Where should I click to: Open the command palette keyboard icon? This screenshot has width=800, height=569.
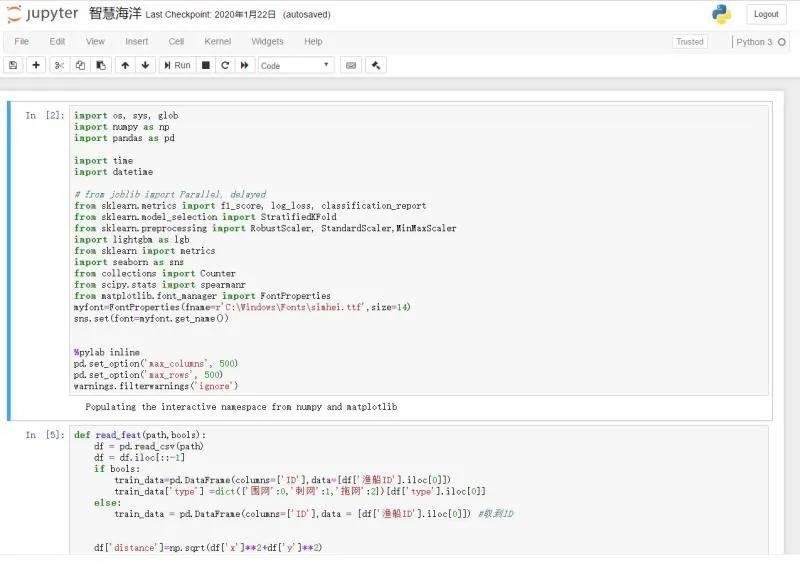[x=350, y=65]
